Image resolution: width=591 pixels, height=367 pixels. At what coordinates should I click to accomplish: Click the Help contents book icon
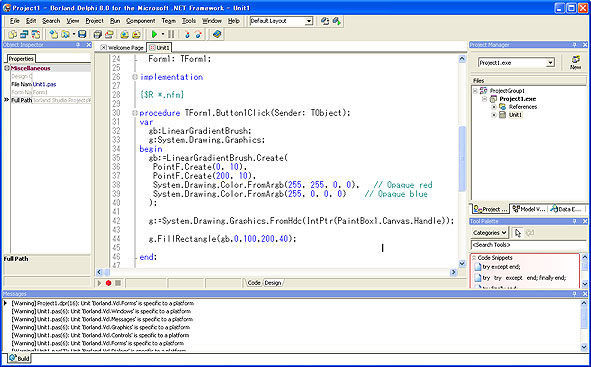click(x=217, y=34)
